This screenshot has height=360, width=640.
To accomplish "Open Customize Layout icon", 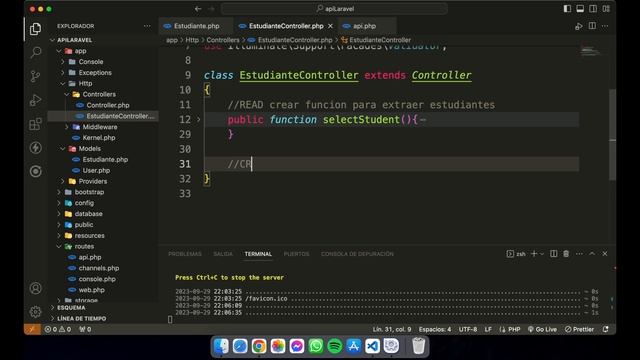I will 606,9.
